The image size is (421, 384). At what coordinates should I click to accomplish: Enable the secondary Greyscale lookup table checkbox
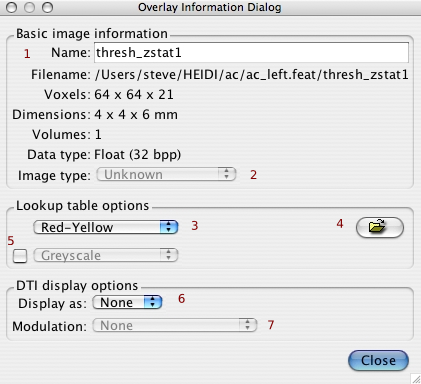point(20,256)
